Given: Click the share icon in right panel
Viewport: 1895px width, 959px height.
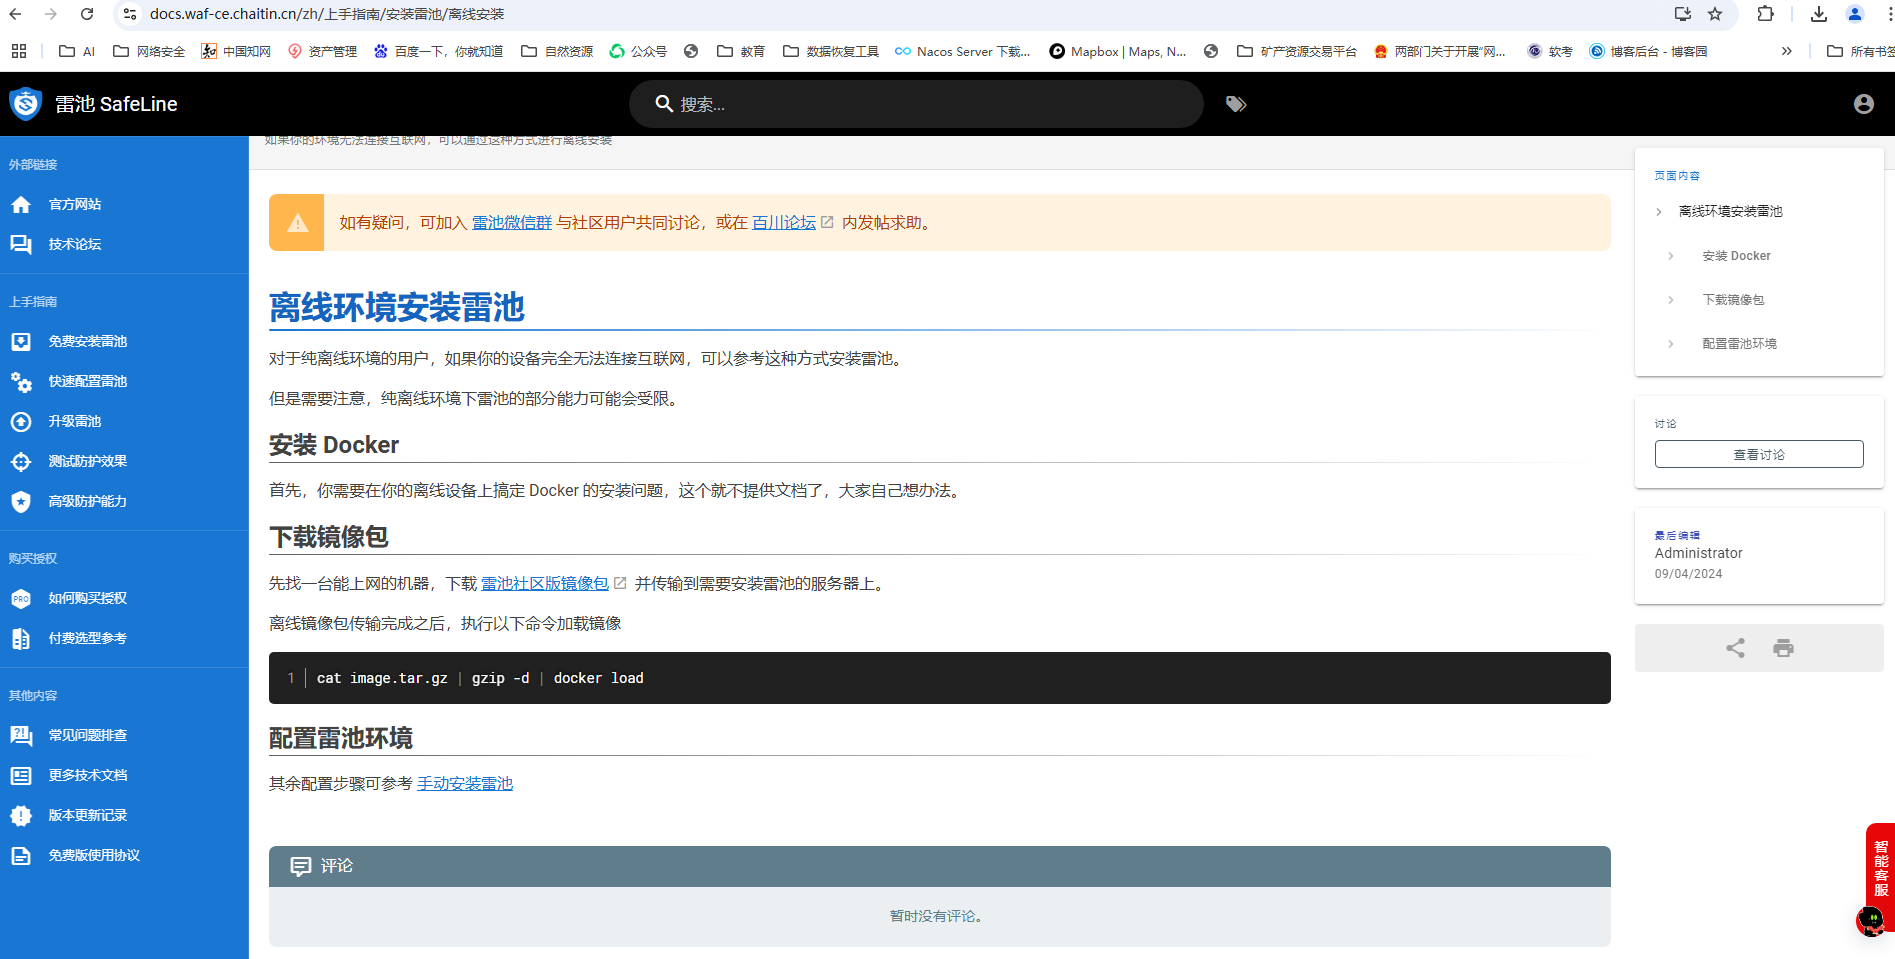Looking at the screenshot, I should click(1735, 648).
